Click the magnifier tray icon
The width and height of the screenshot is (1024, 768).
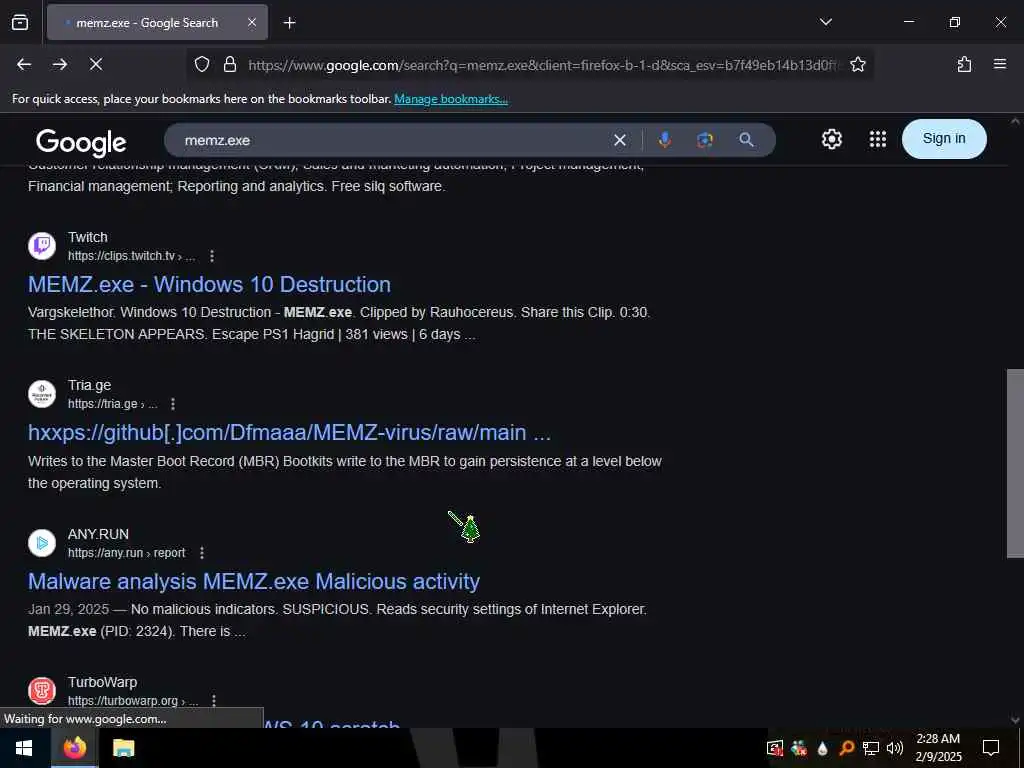pyautogui.click(x=846, y=748)
